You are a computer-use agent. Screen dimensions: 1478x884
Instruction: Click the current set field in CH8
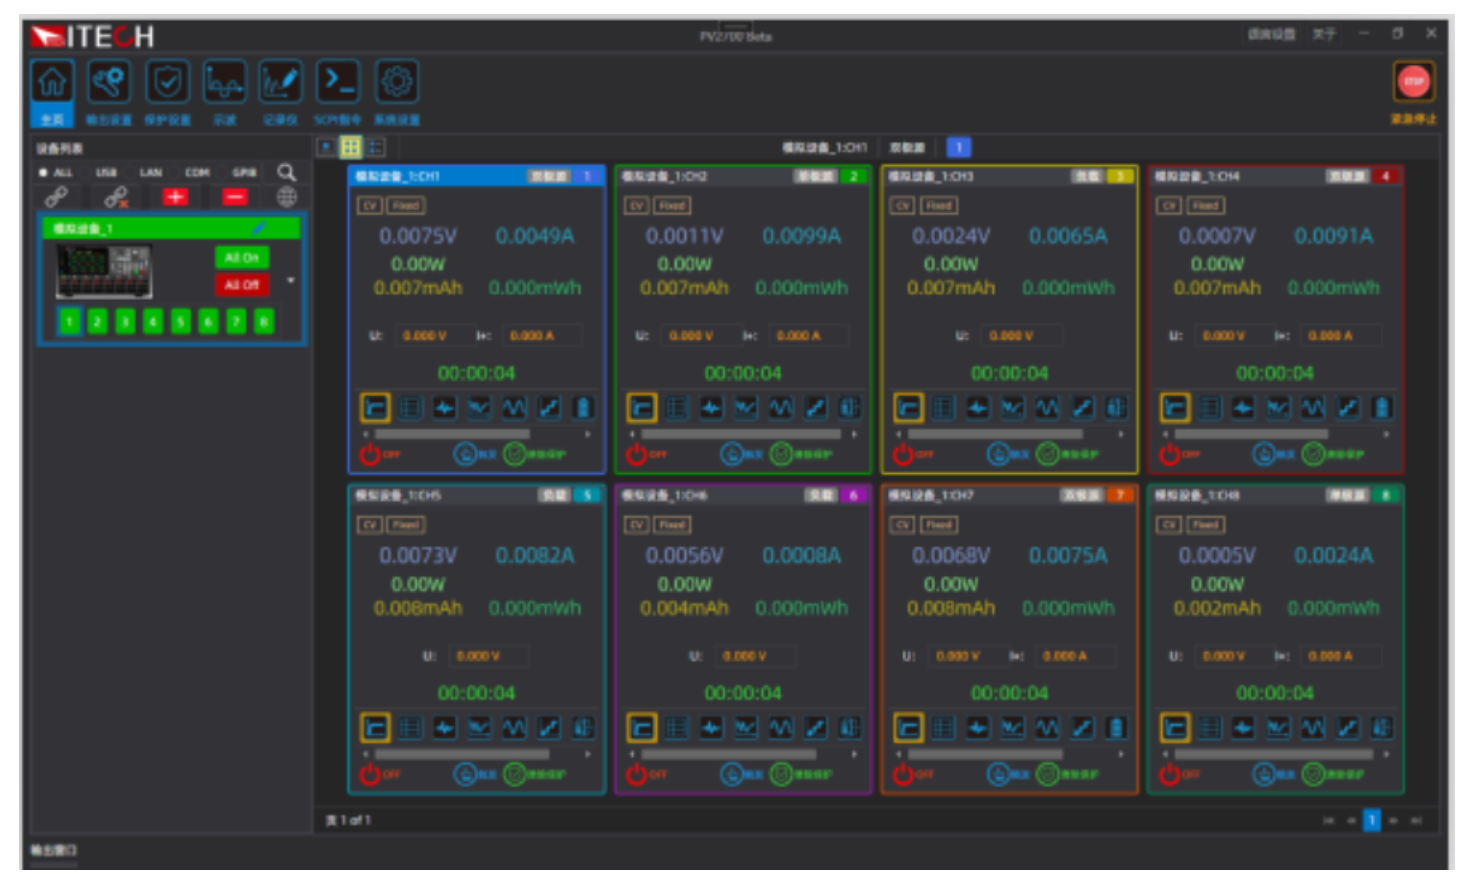tap(1342, 656)
